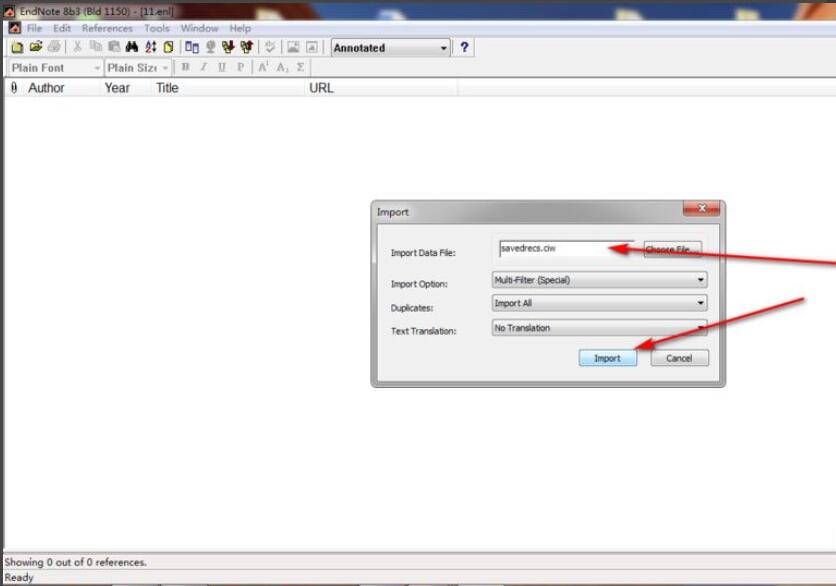836x586 pixels.
Task: Click the Print toolbar icon
Action: point(54,47)
